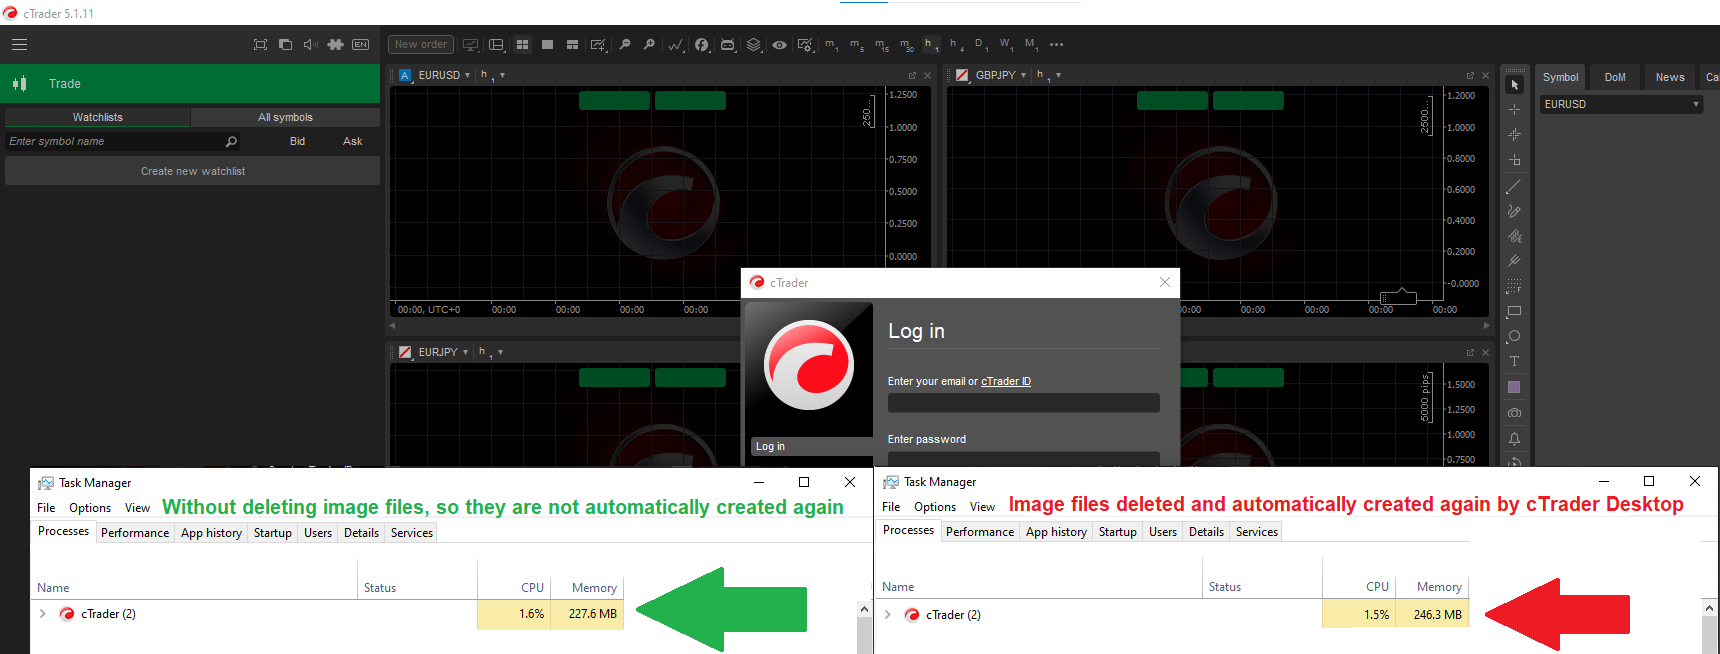Click the detach windows layout icon

click(x=285, y=44)
